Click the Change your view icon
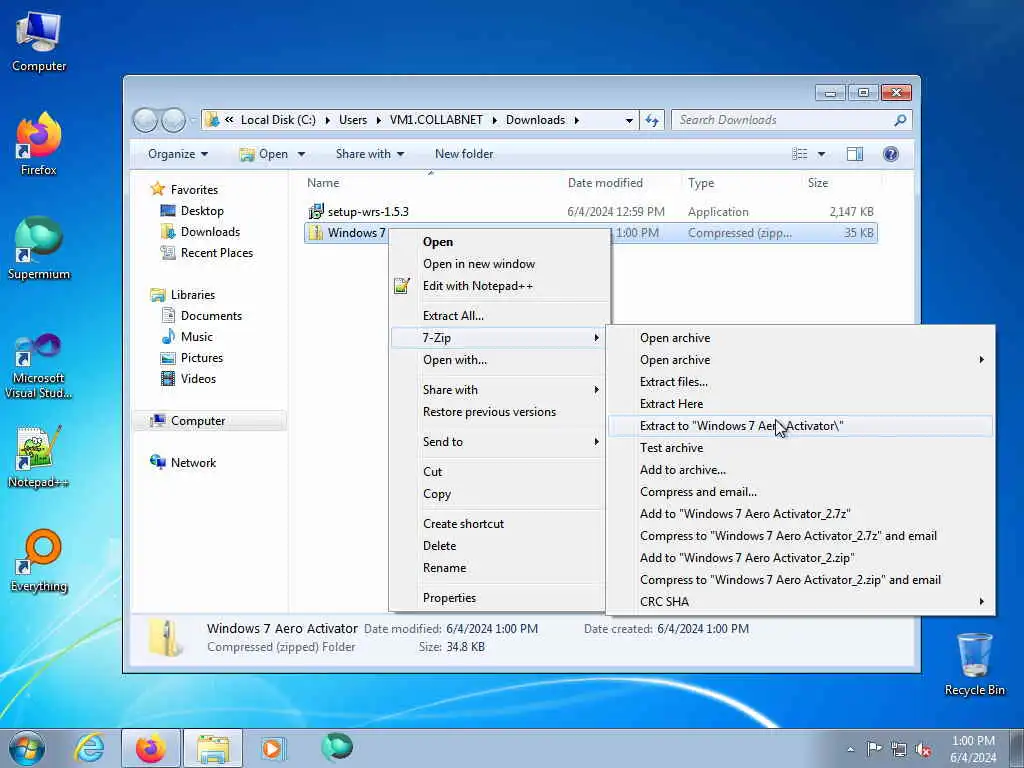 800,154
